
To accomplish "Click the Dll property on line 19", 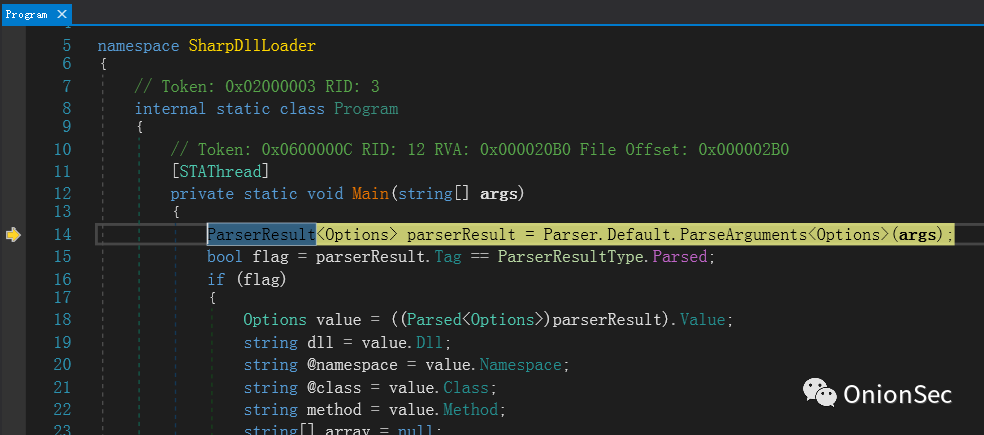I will pos(429,343).
